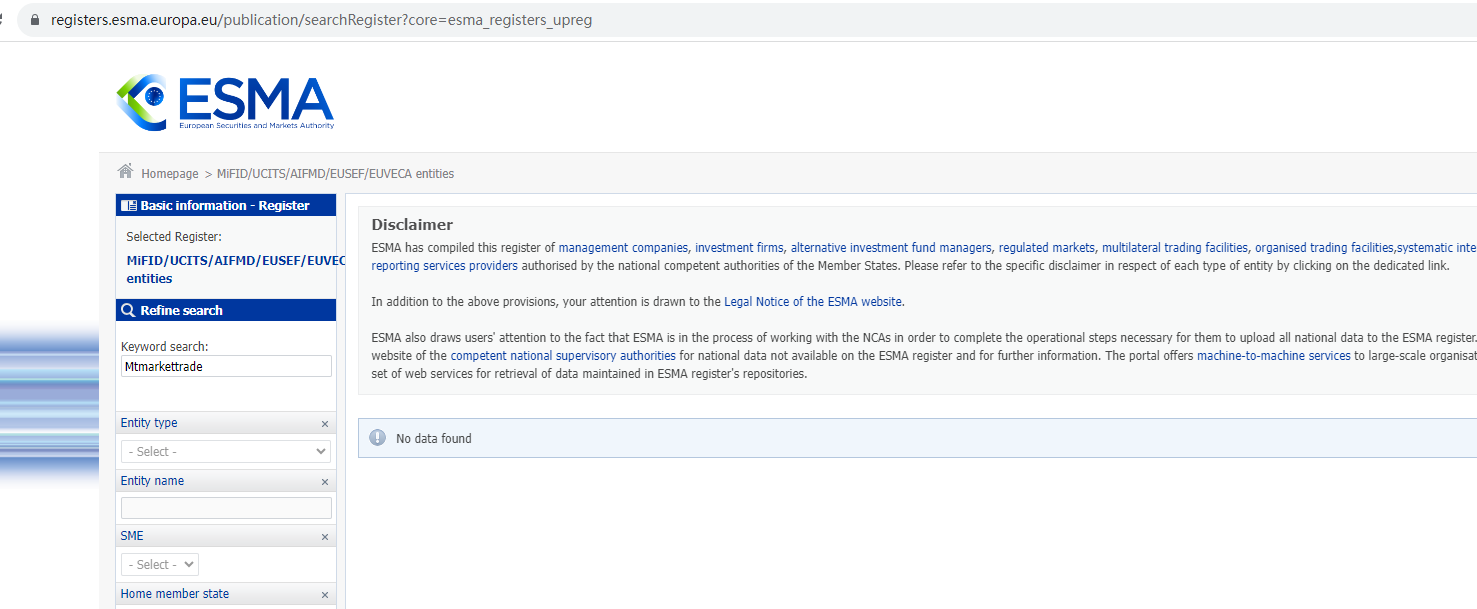
Task: Follow the machine-to-machine services link
Action: tap(1273, 356)
